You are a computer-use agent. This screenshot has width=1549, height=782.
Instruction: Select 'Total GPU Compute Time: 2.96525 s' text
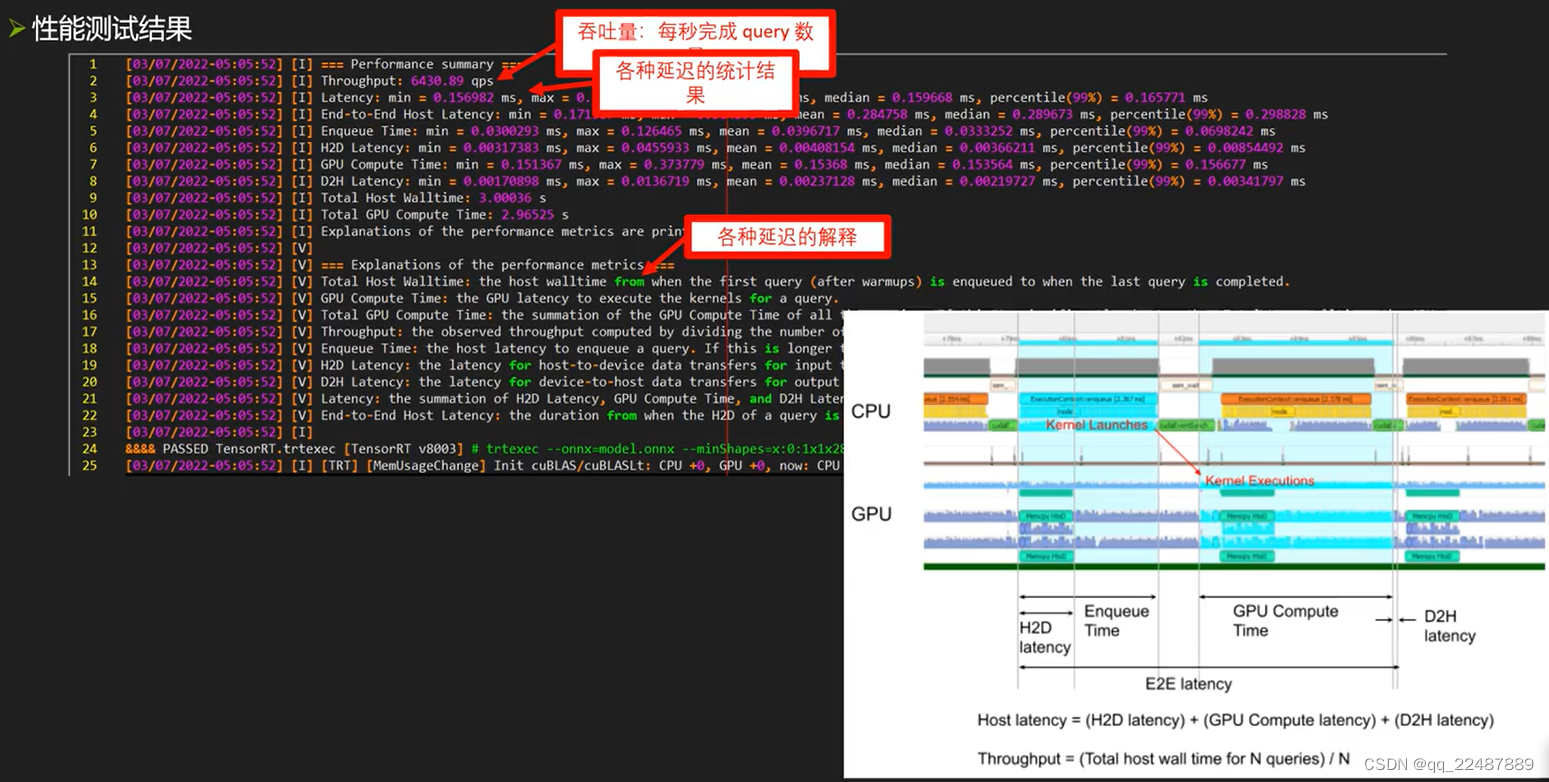coord(445,215)
